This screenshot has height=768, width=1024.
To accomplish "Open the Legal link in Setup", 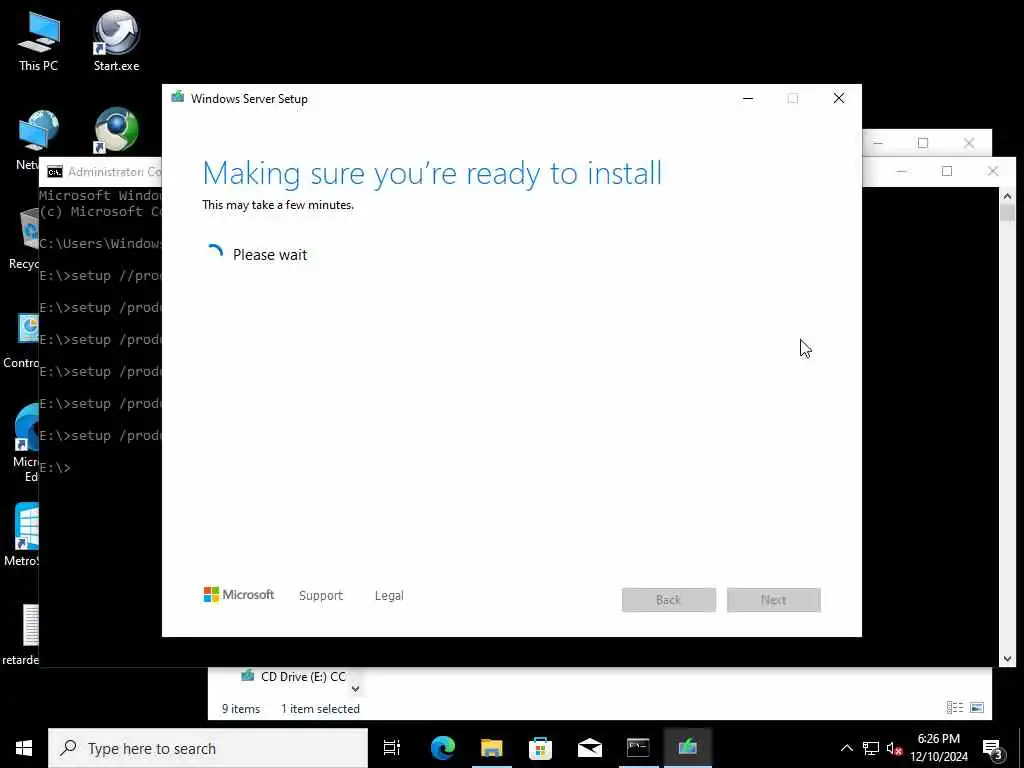I will coord(389,595).
